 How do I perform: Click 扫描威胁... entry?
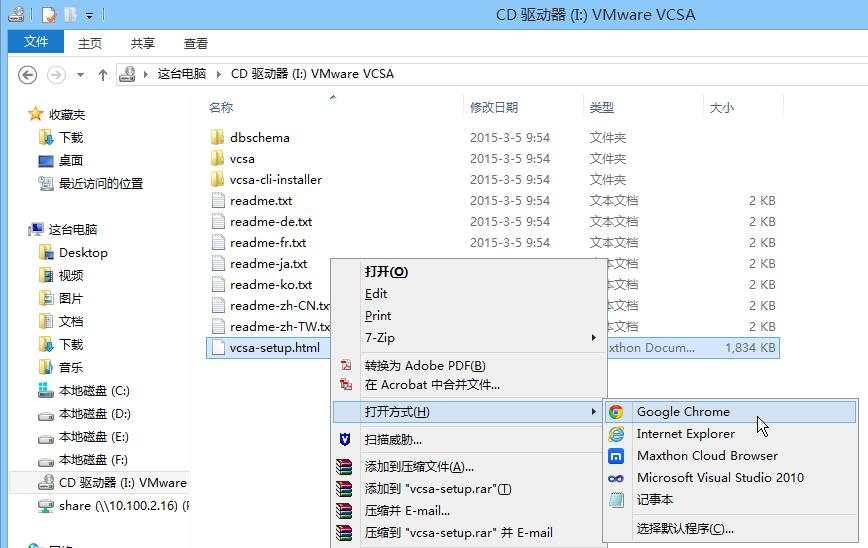[468, 440]
